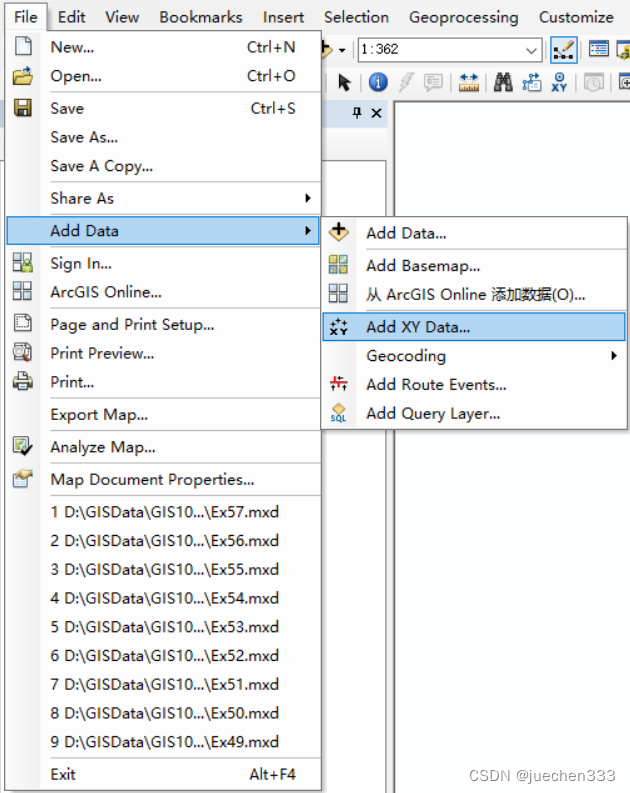Image resolution: width=630 pixels, height=793 pixels.
Task: Click the HTML Popup speech bubble tool
Action: (433, 82)
